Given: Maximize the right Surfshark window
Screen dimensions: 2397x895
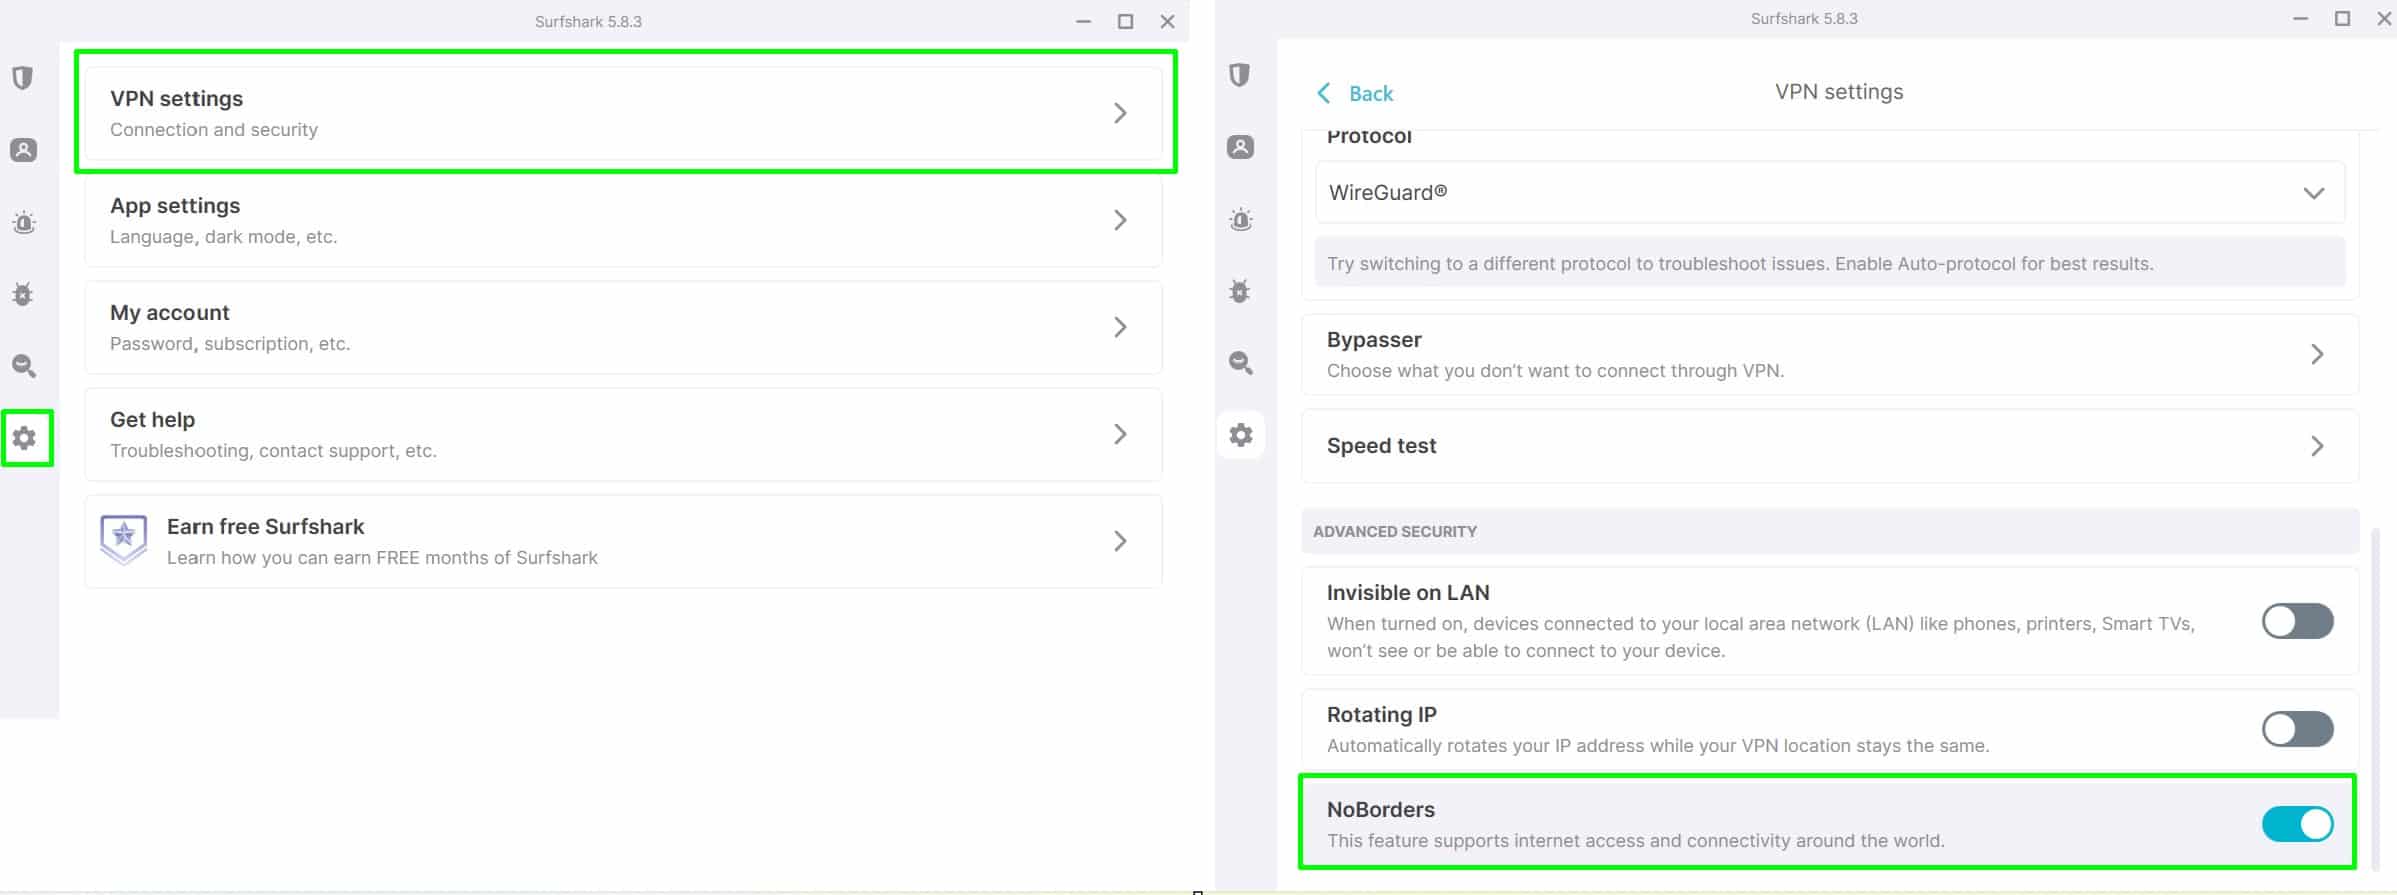Looking at the screenshot, I should pyautogui.click(x=2342, y=18).
